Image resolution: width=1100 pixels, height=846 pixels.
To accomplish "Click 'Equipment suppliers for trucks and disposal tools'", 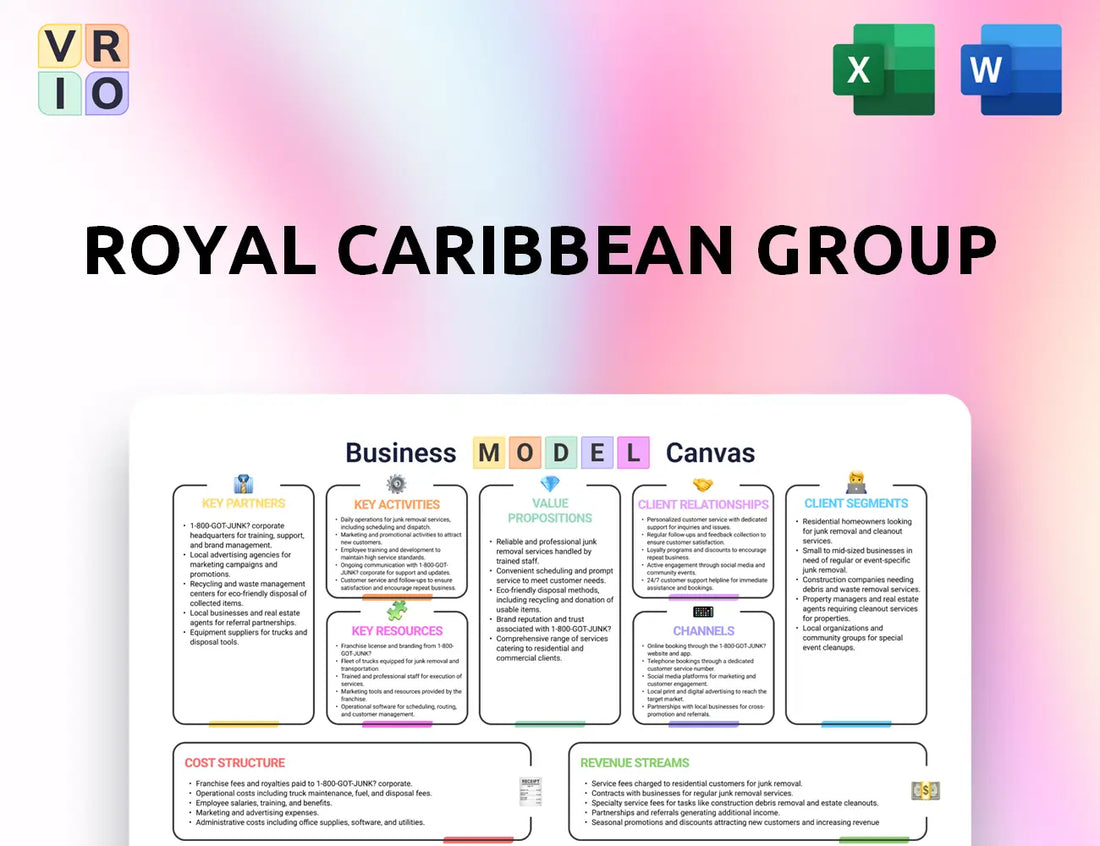I will tap(248, 637).
